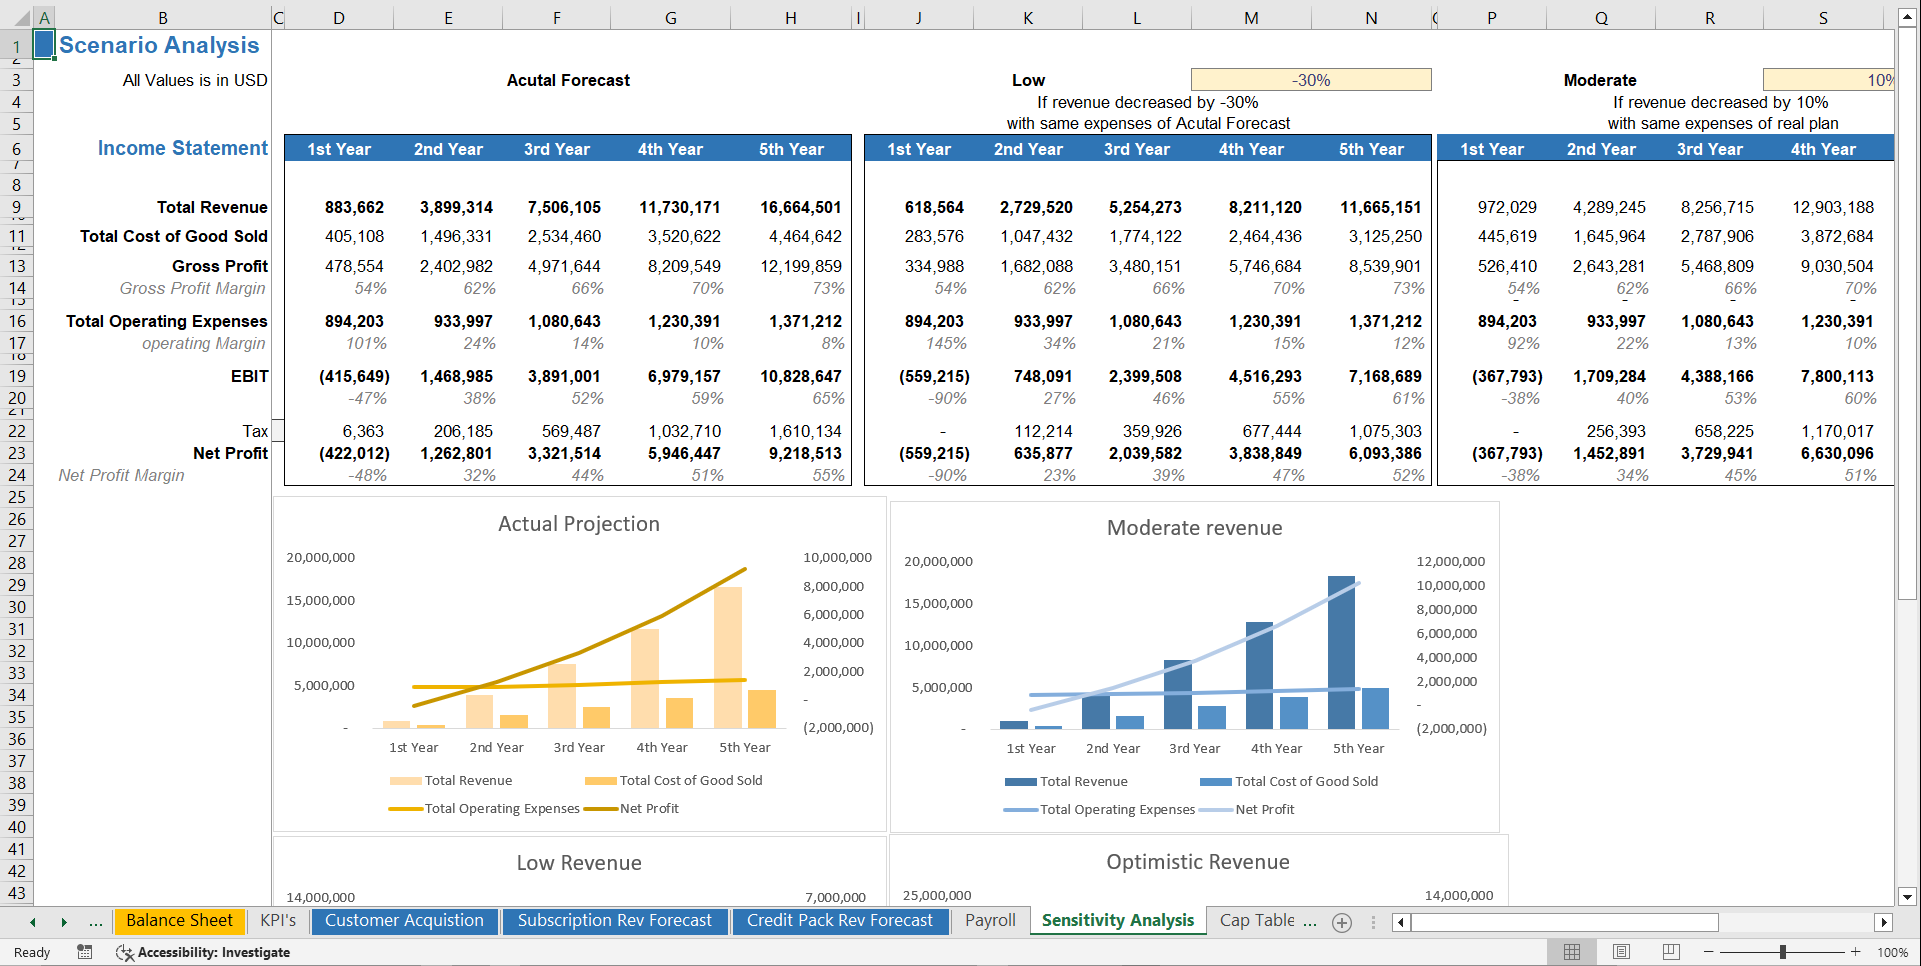Open Page Break Preview from status bar
Image resolution: width=1921 pixels, height=966 pixels.
1671,952
